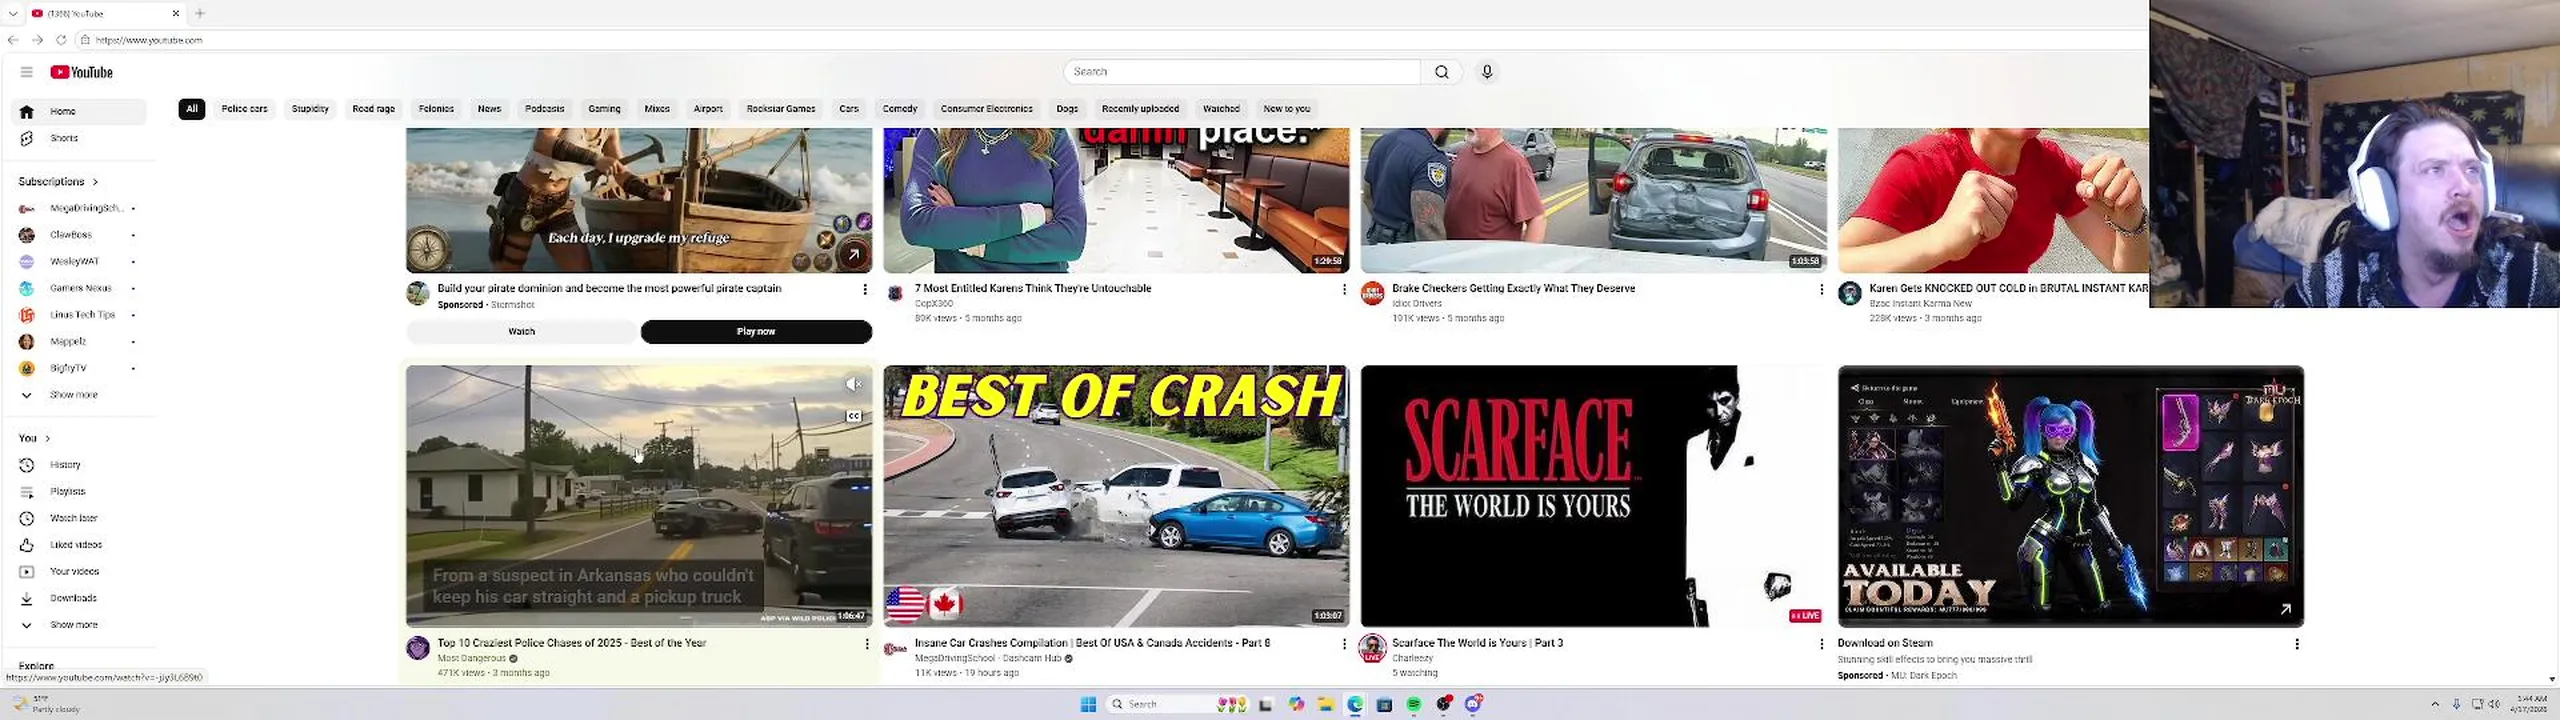Show hidden system tray icons
Screen dimensions: 2560x720
point(2435,704)
